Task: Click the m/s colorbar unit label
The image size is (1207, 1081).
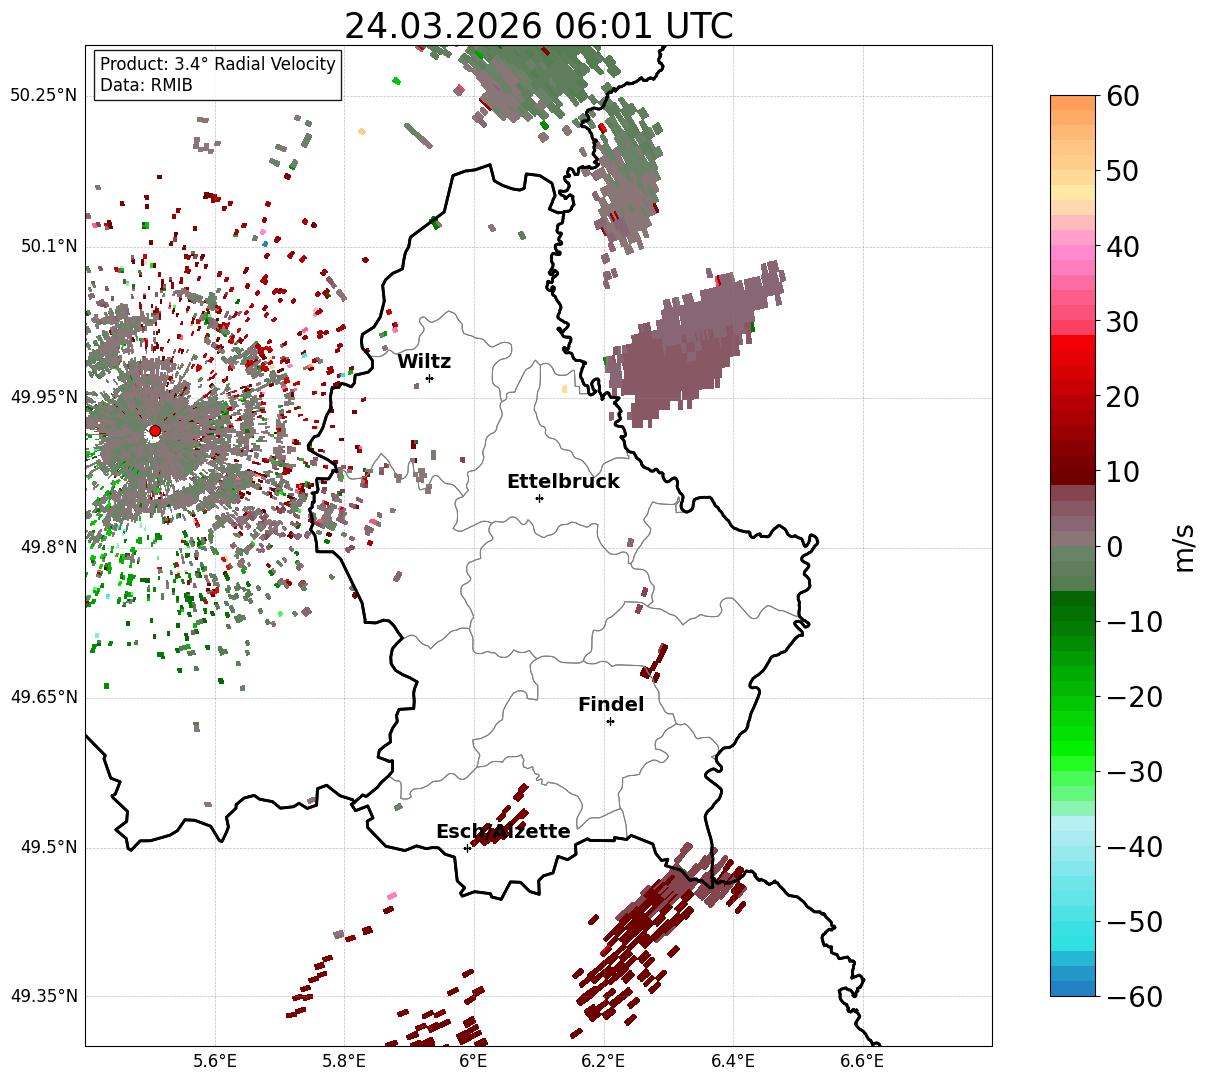Action: pyautogui.click(x=1184, y=546)
